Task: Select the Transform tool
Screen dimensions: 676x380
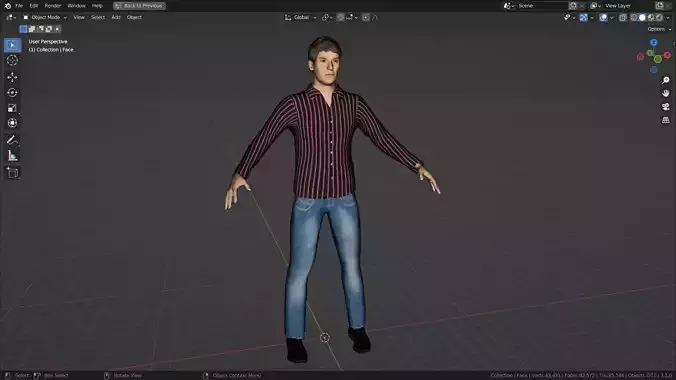Action: 12,123
